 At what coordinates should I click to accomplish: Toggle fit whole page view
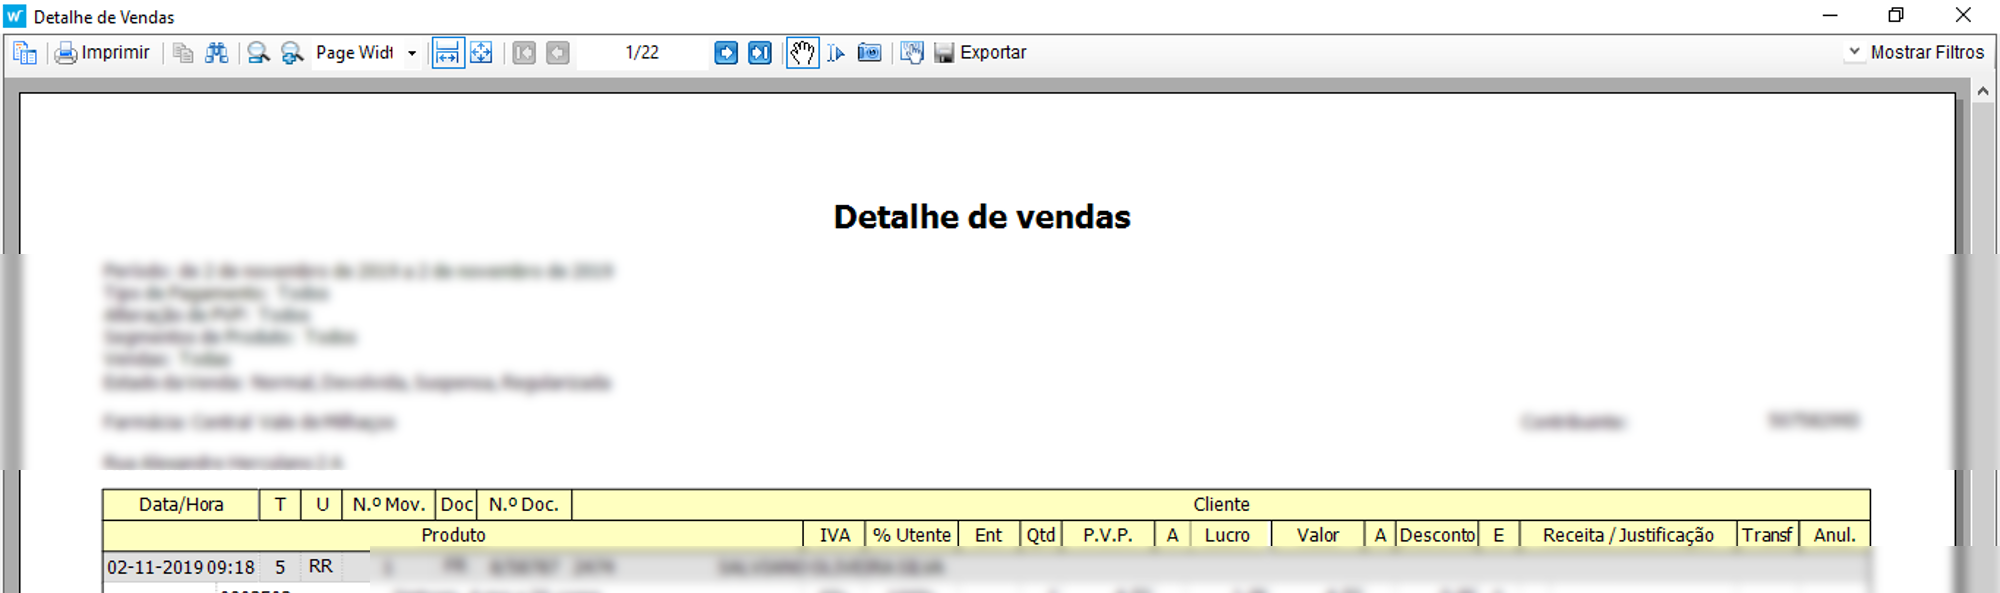(481, 53)
